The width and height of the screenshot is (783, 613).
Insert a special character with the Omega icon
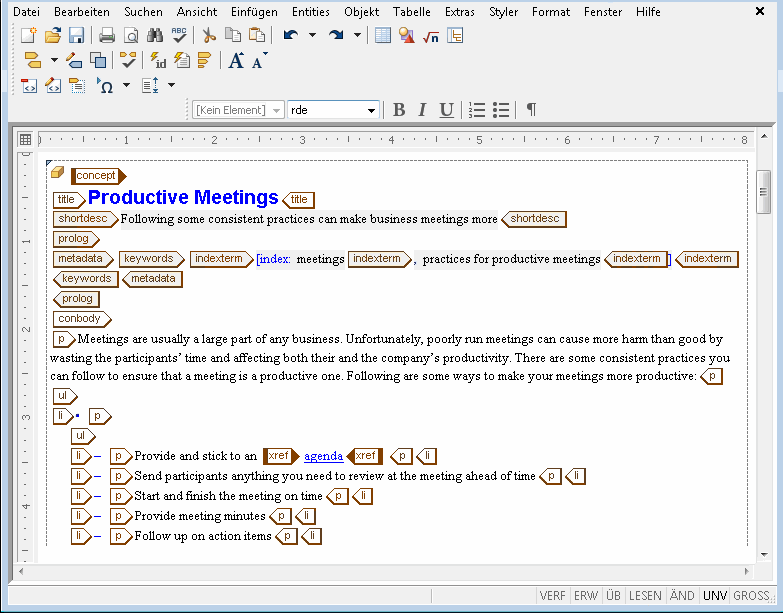(x=105, y=85)
